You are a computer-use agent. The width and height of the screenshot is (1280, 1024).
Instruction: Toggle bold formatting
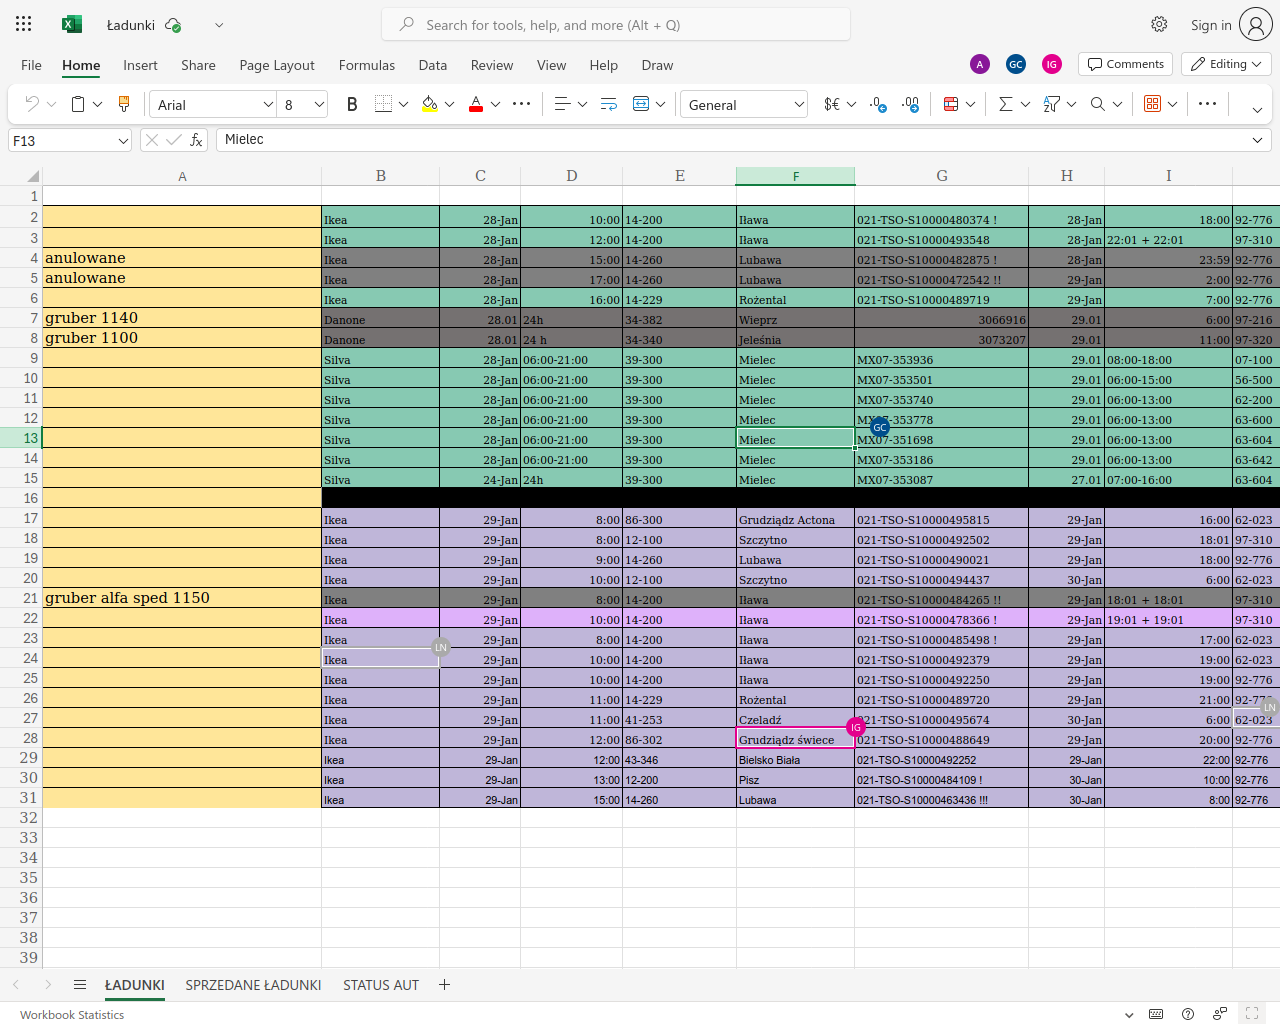click(352, 104)
